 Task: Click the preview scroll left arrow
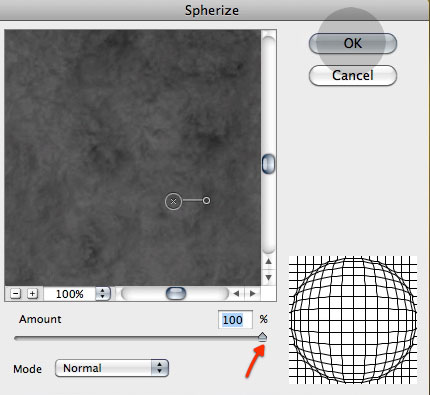[x=236, y=294]
